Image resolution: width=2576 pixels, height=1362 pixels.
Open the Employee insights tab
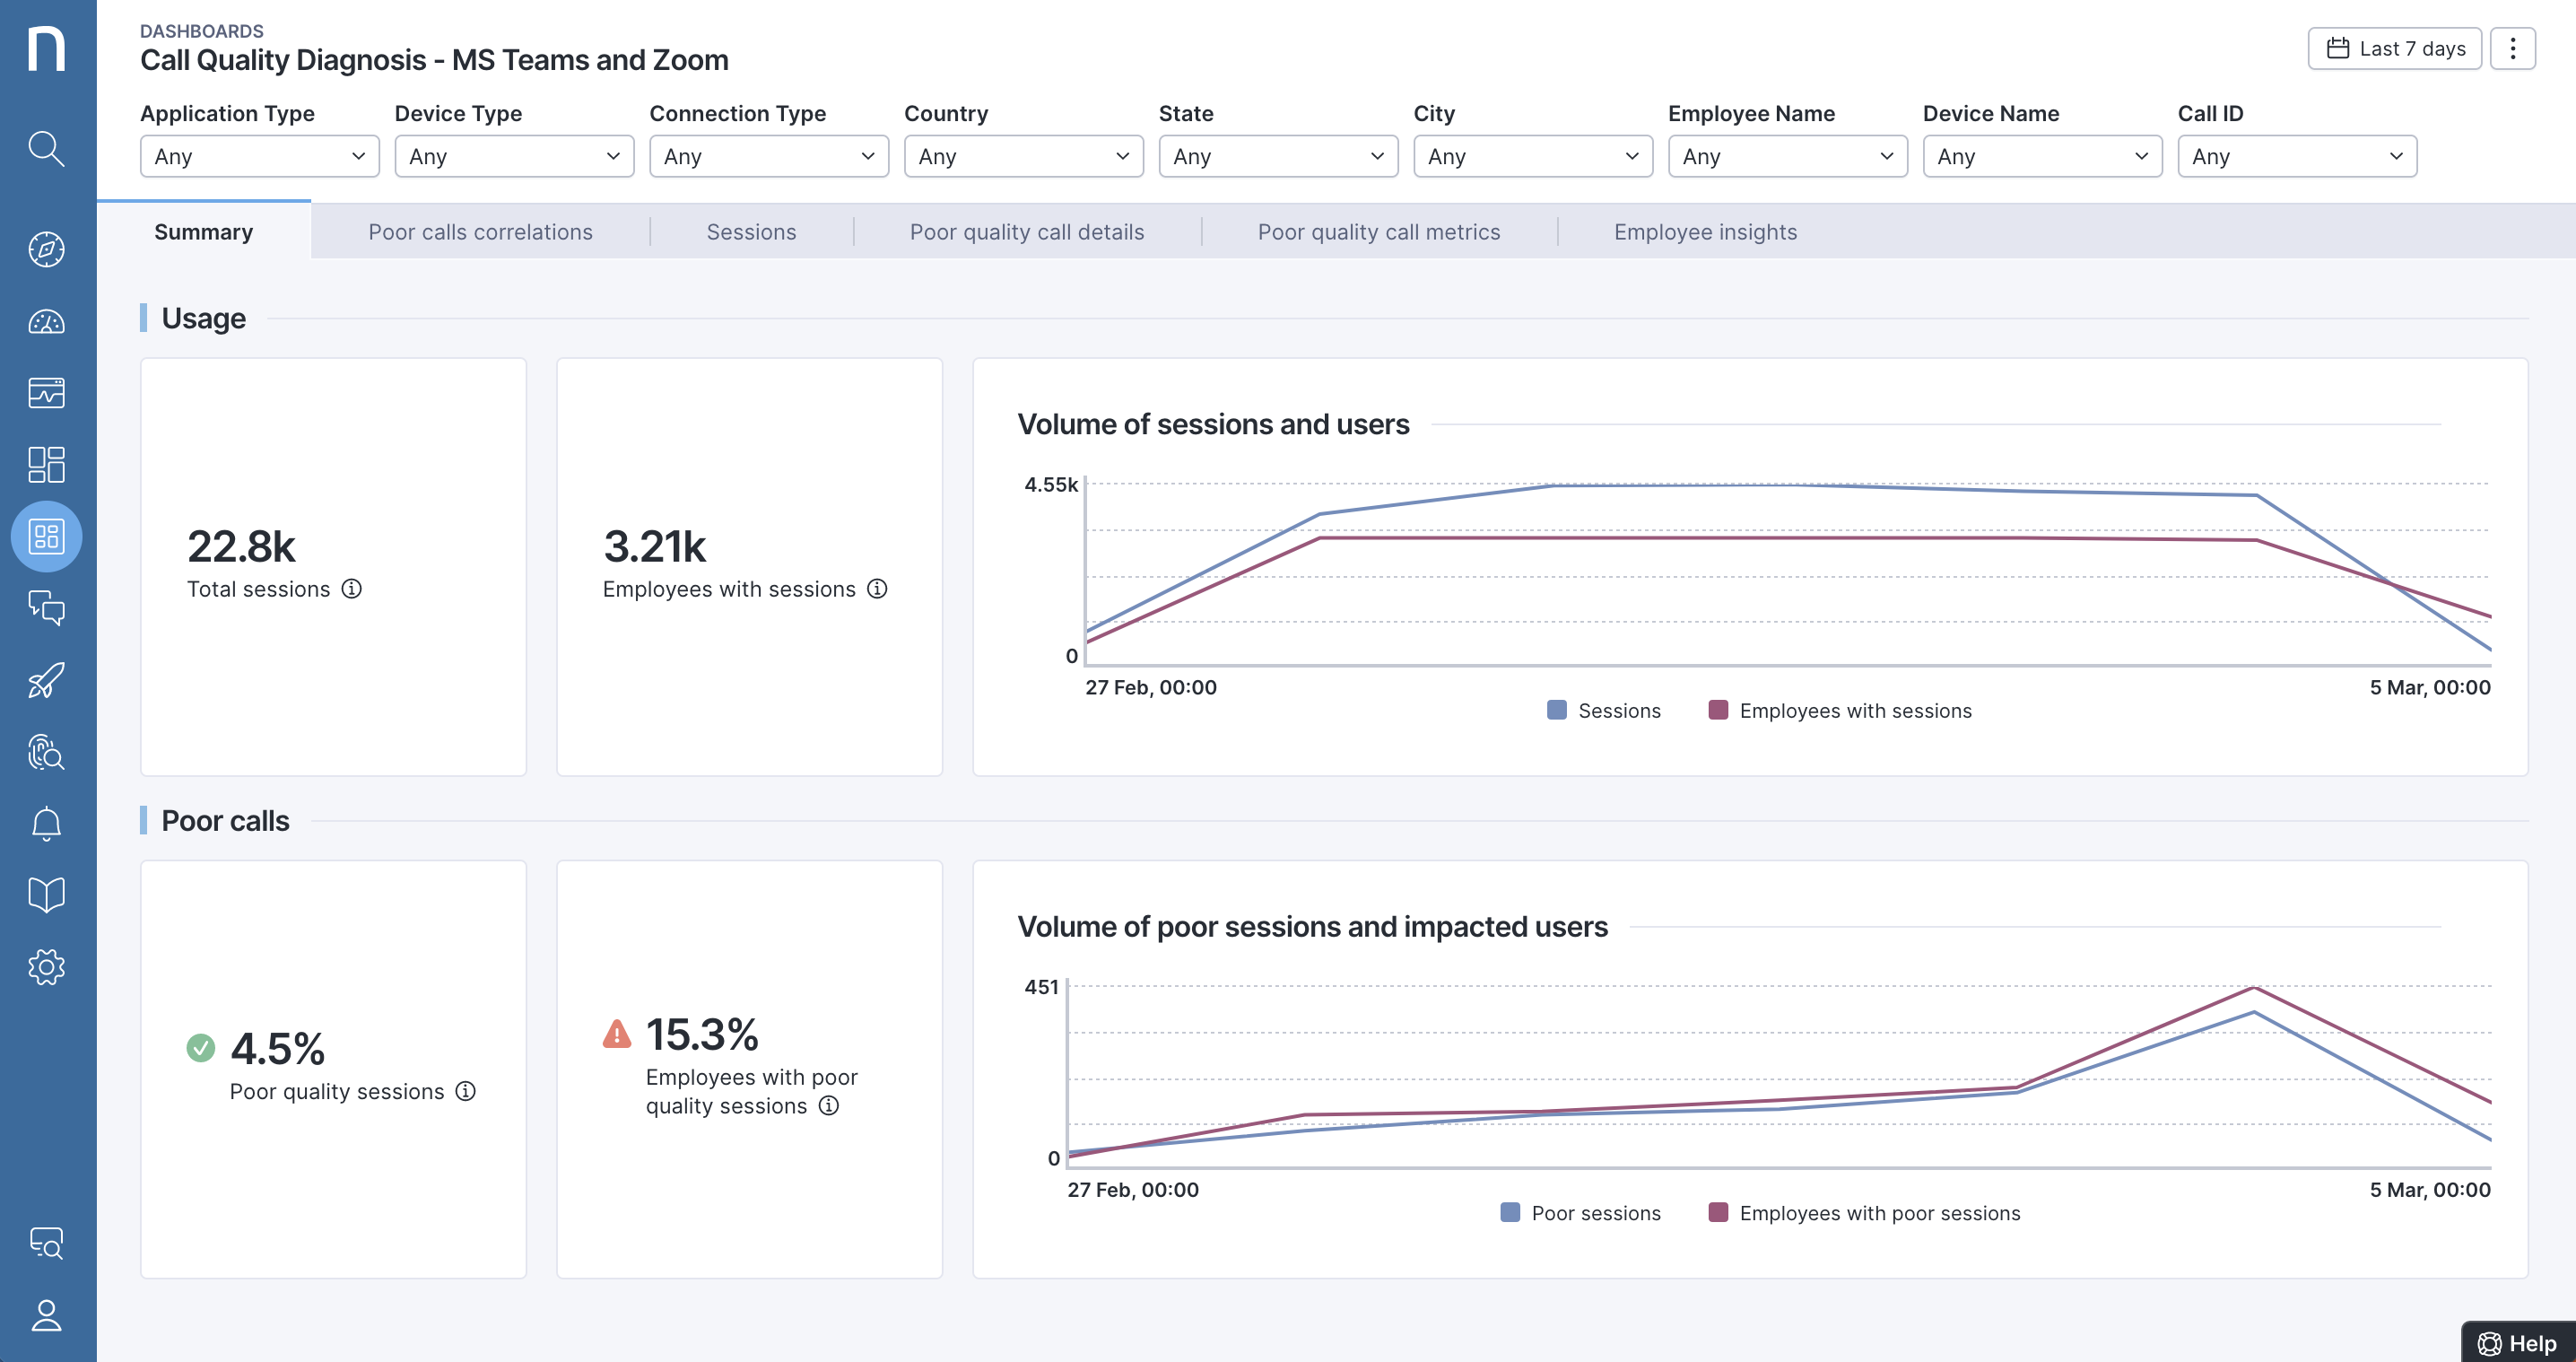pos(1704,232)
